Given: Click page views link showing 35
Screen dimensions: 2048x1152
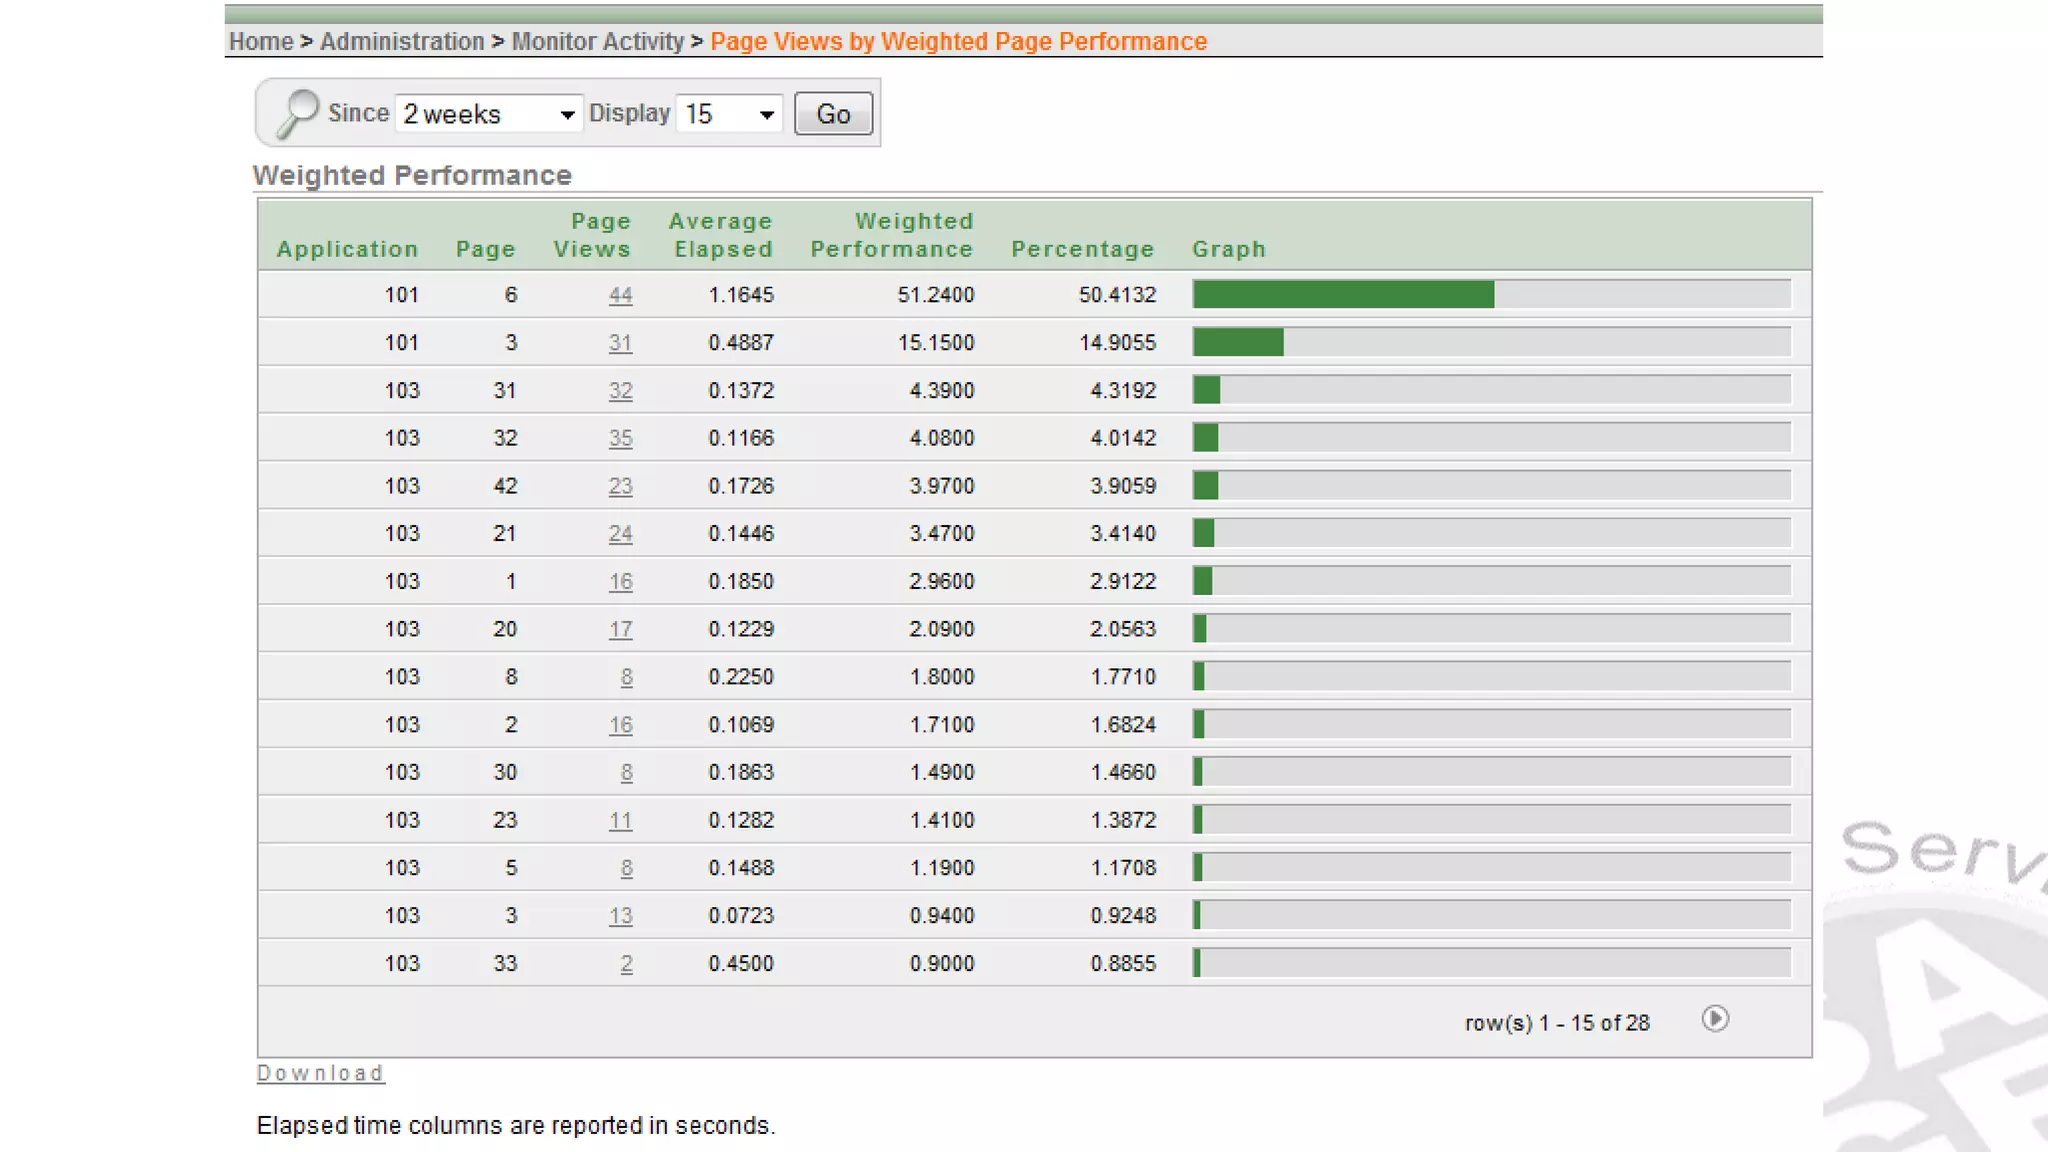Looking at the screenshot, I should click(x=620, y=438).
